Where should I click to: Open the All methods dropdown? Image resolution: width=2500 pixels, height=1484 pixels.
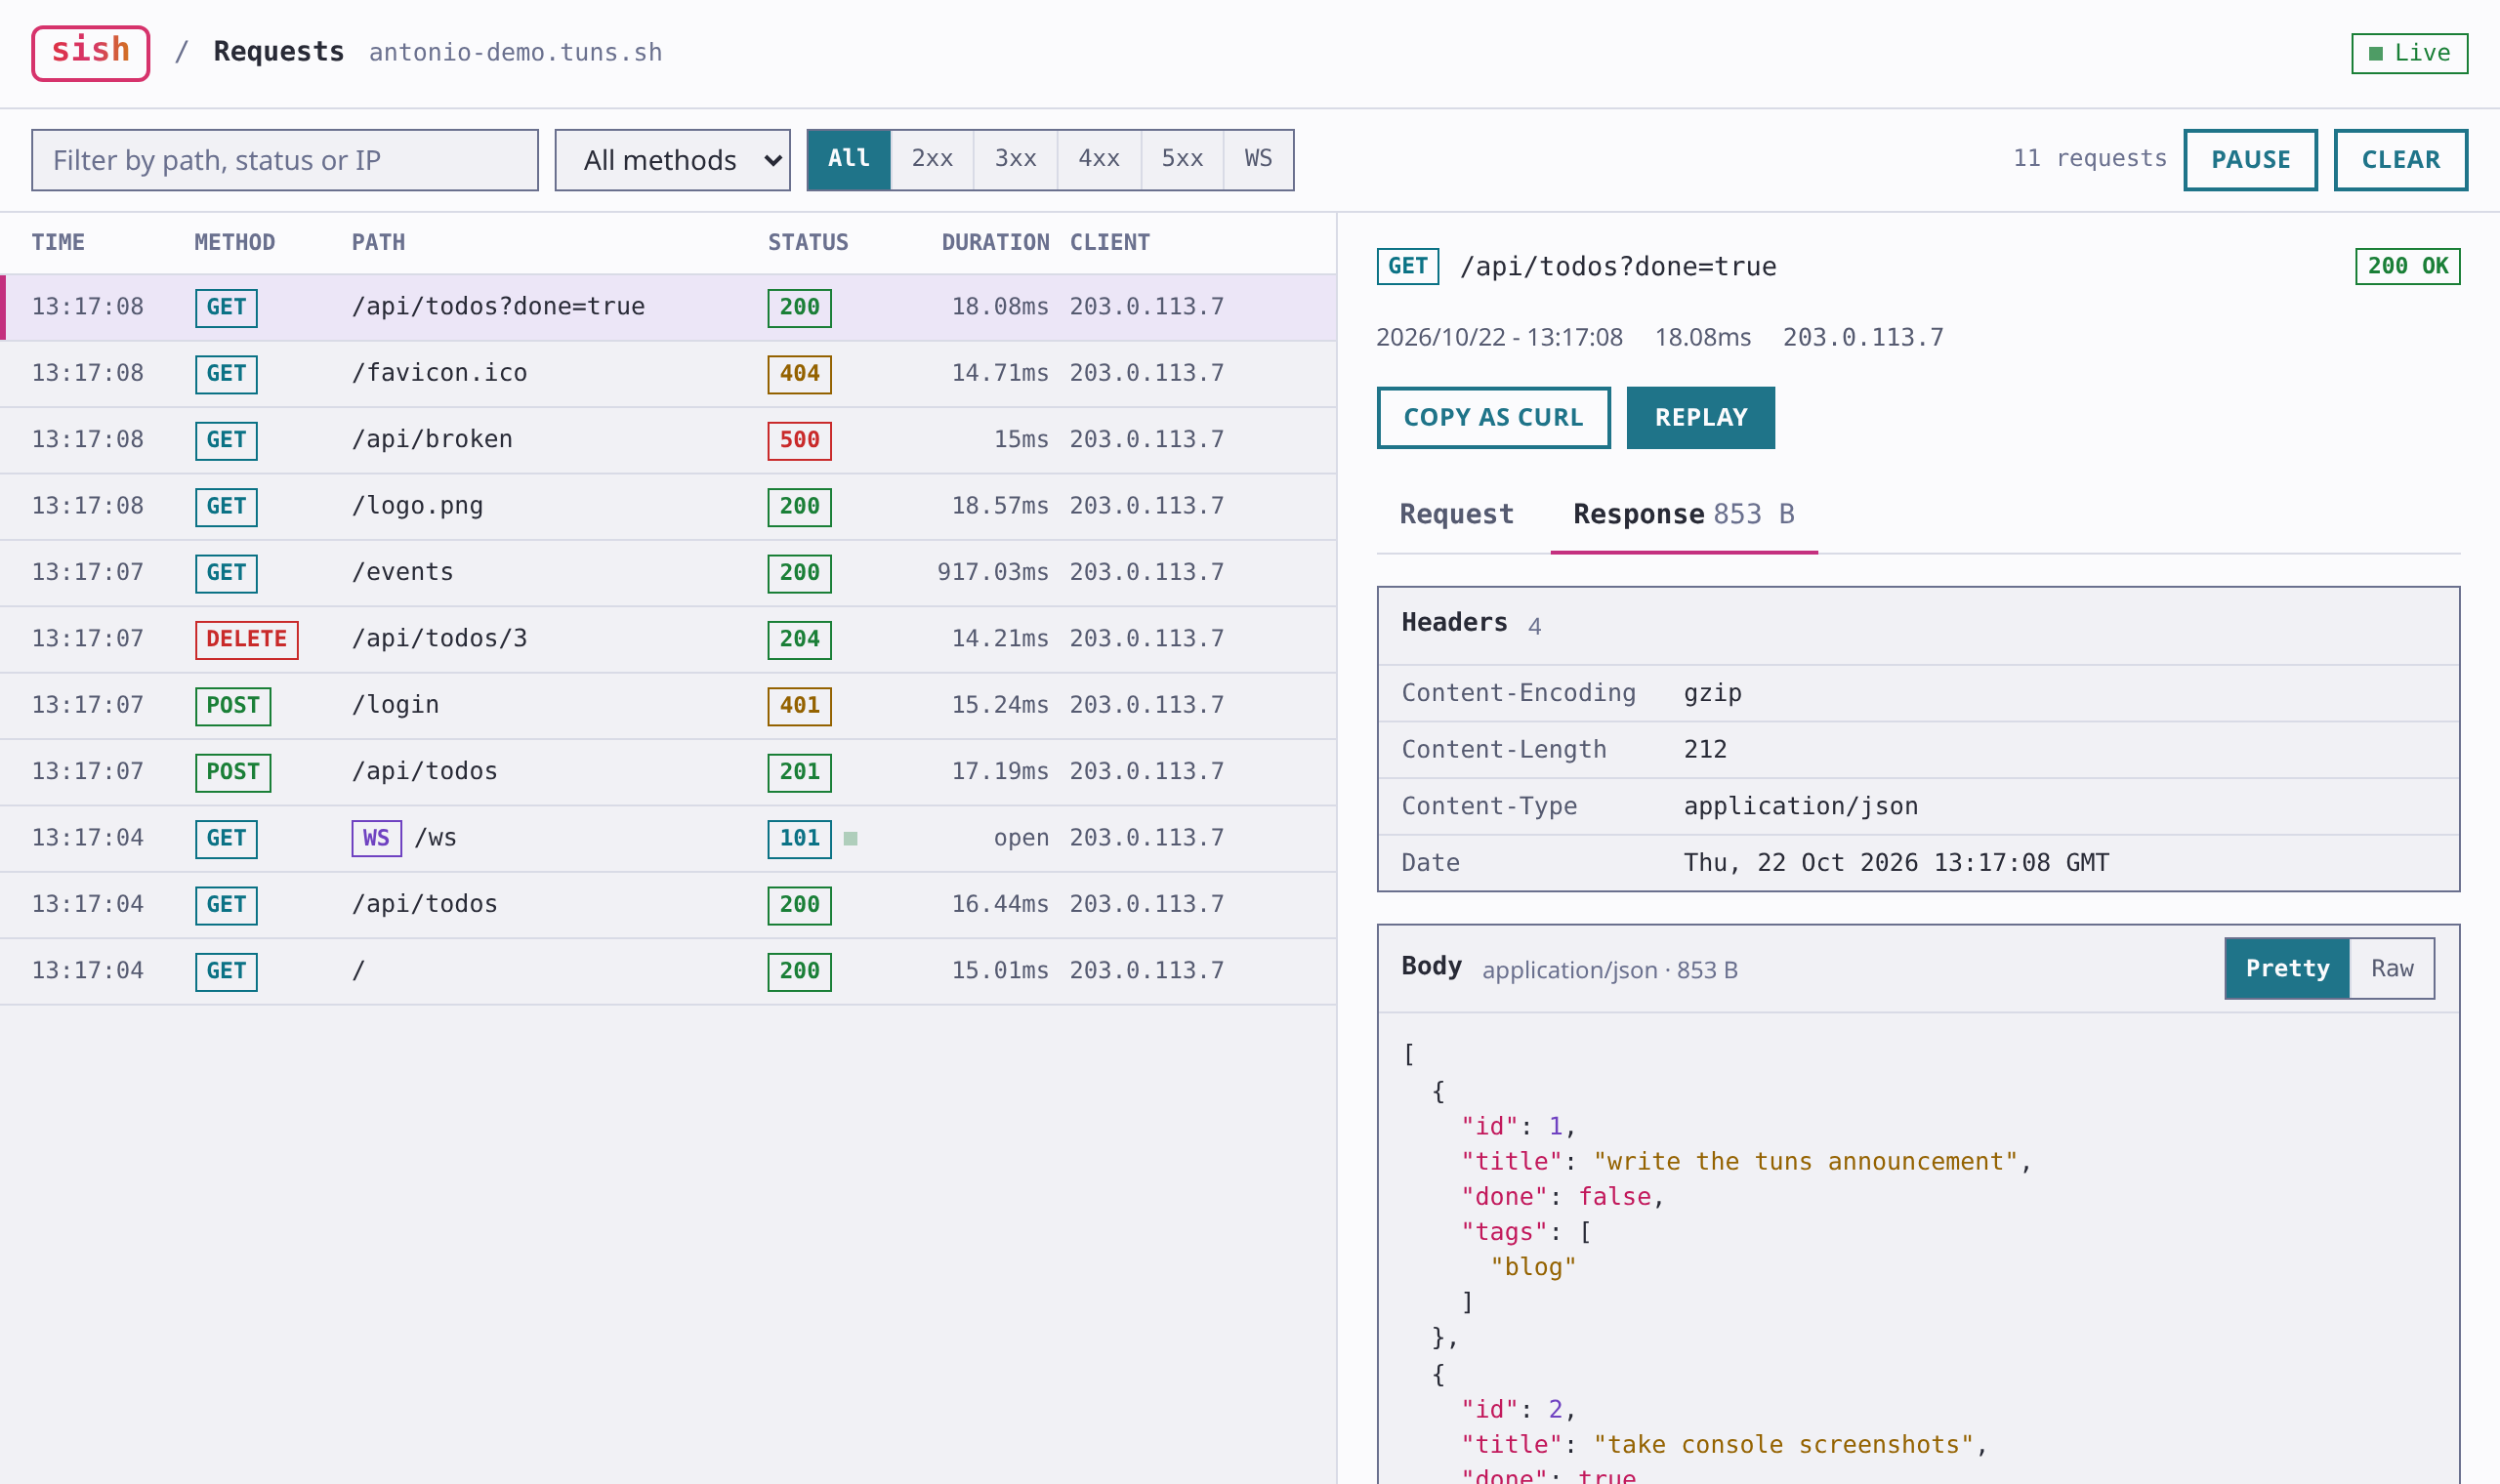click(x=672, y=160)
